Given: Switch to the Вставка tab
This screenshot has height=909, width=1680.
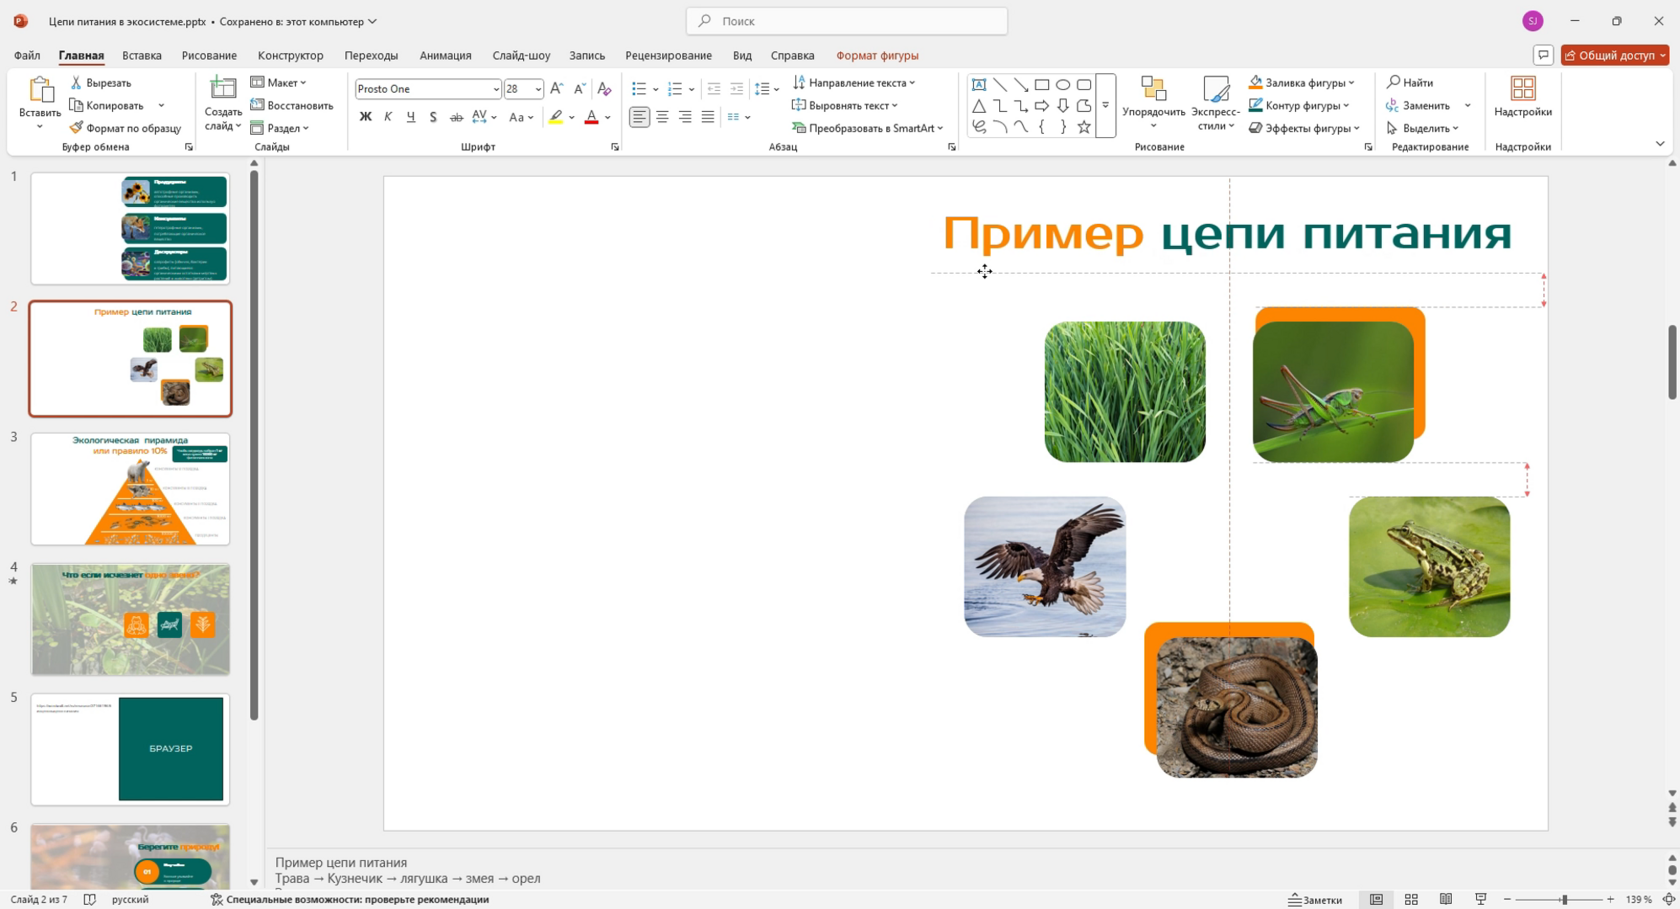Looking at the screenshot, I should coord(142,55).
